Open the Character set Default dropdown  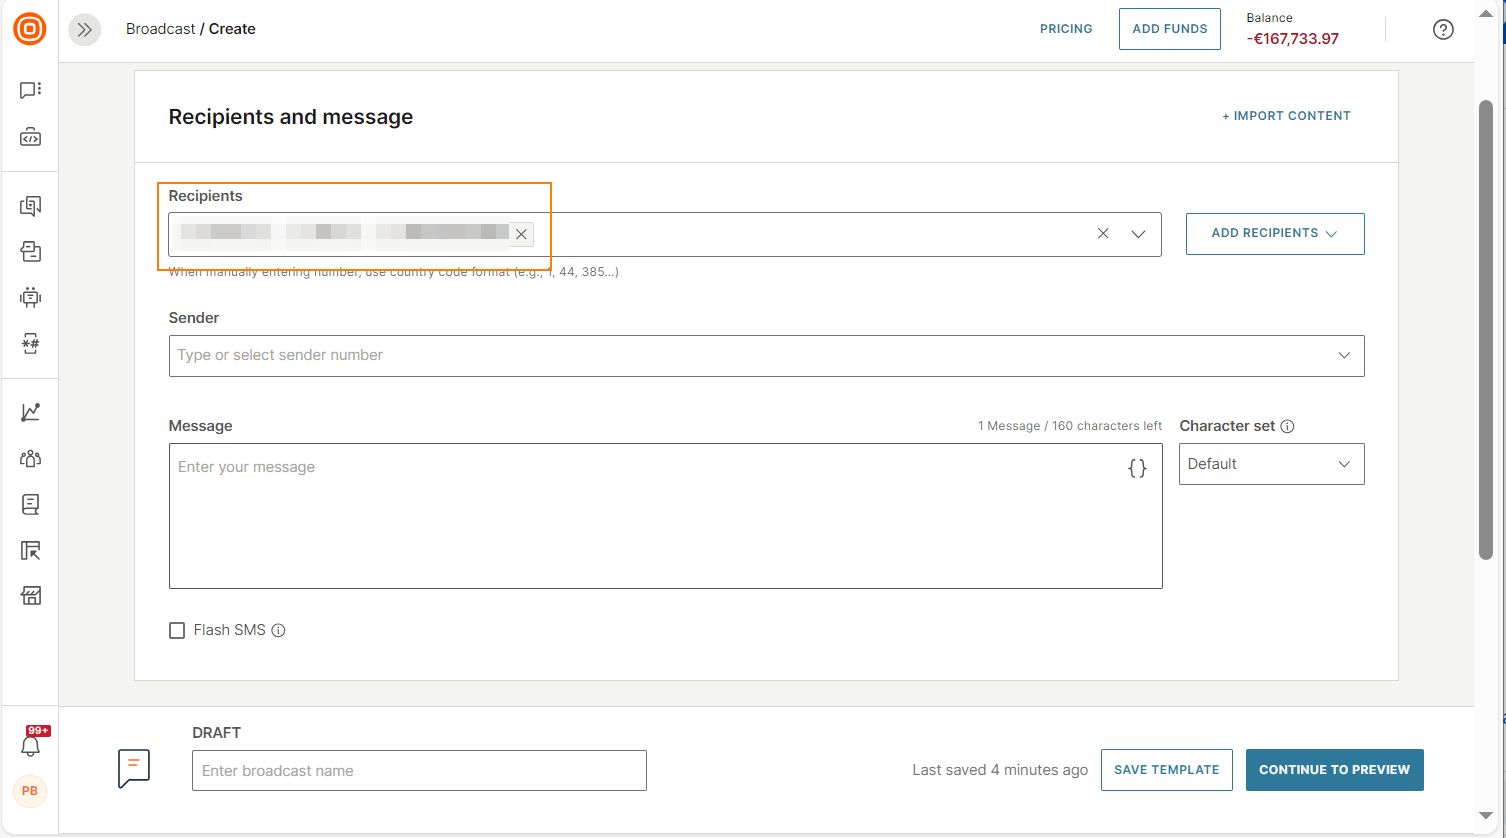pos(1271,464)
